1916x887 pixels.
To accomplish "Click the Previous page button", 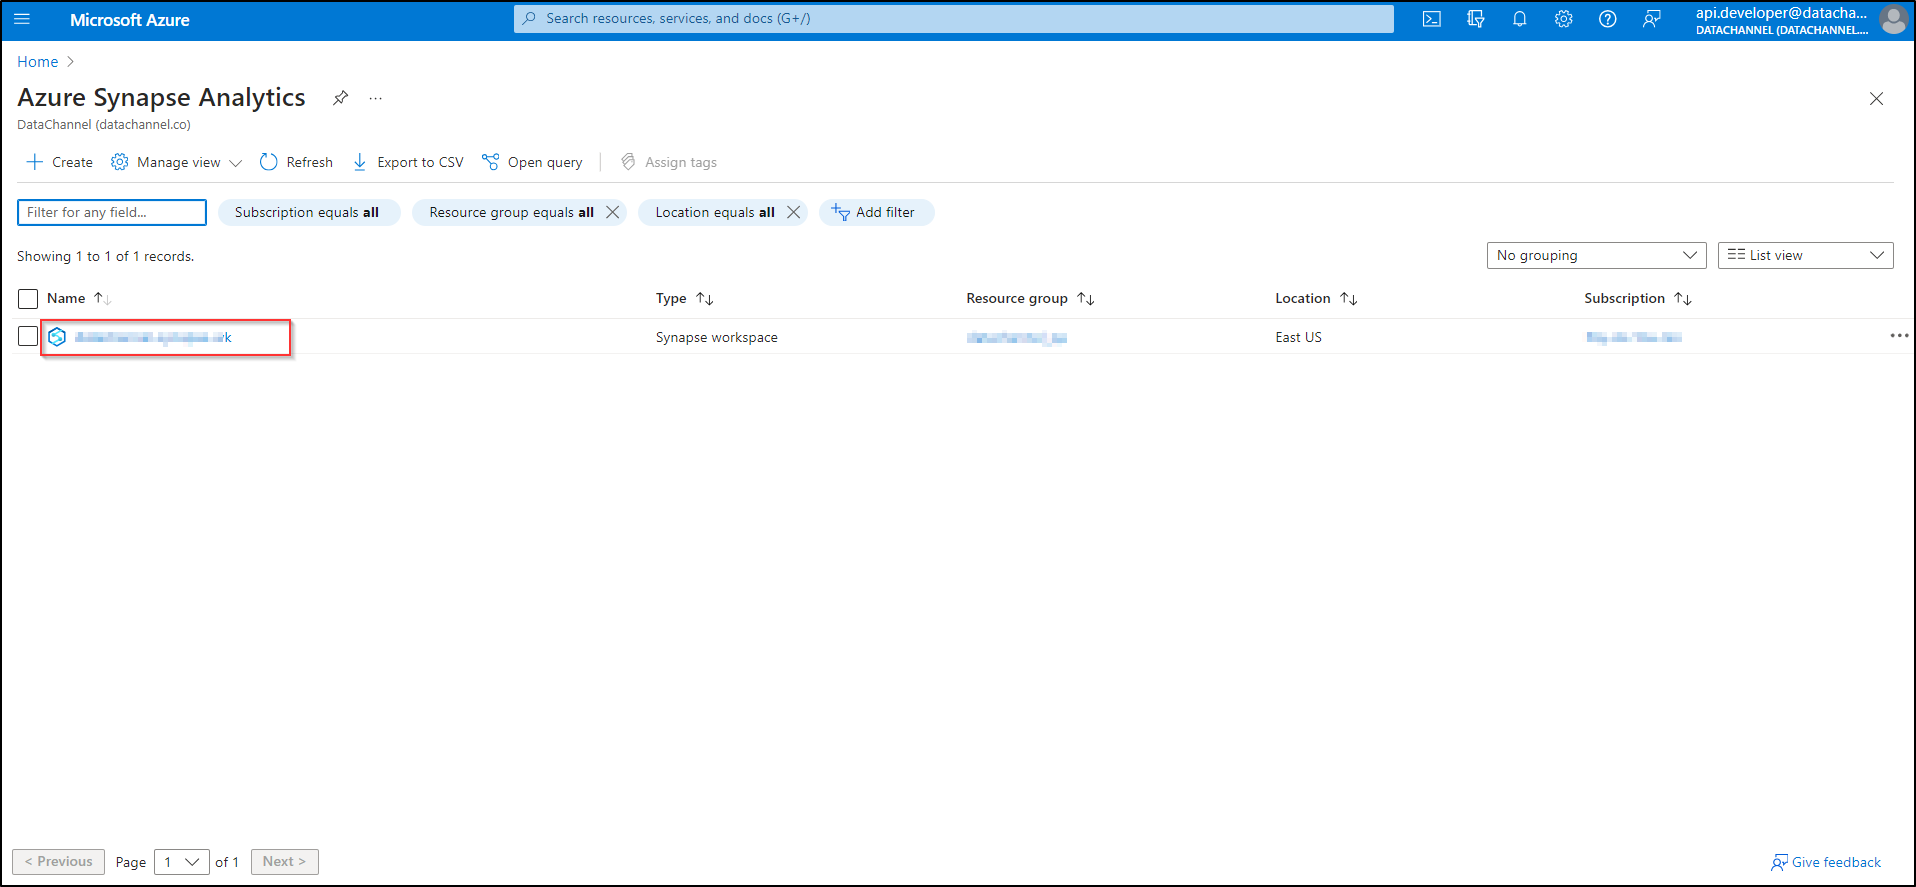I will [59, 862].
